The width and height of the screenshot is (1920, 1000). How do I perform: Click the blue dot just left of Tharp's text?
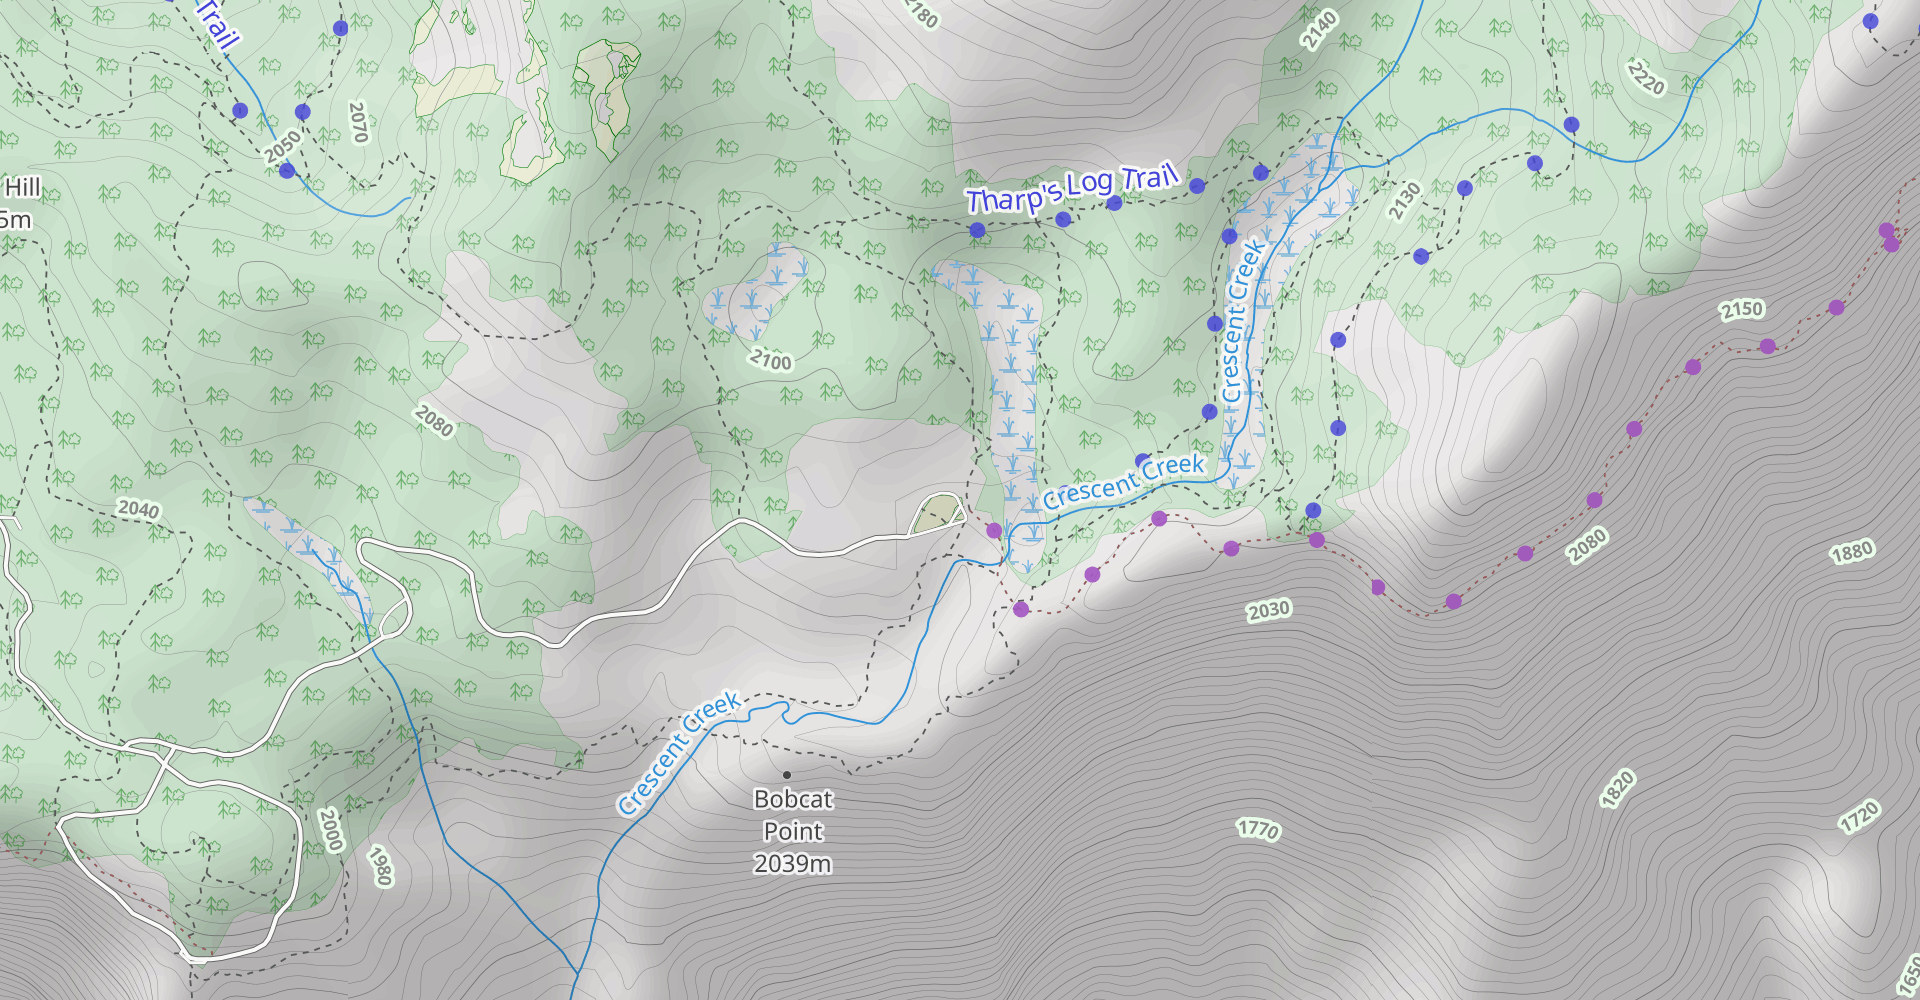click(977, 230)
